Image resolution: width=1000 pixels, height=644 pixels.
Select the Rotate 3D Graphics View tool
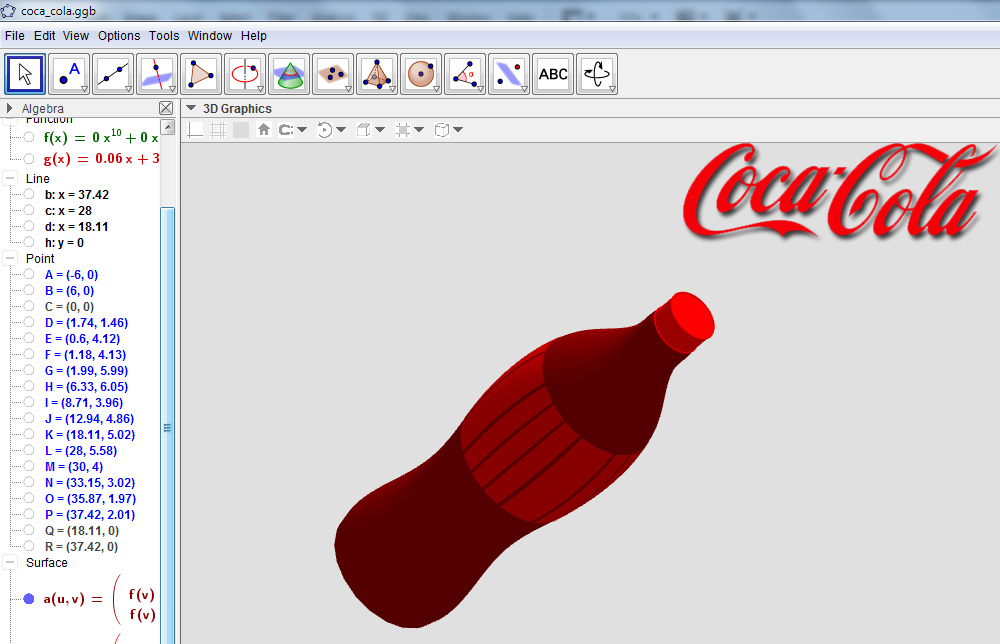point(597,74)
